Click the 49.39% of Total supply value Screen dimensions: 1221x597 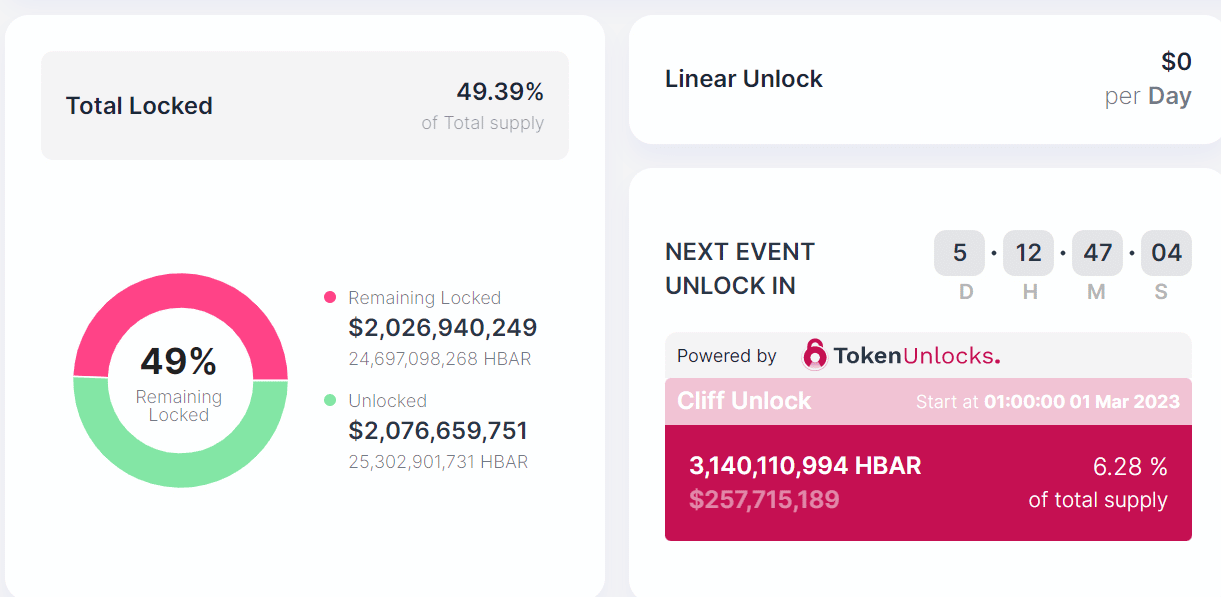[483, 106]
